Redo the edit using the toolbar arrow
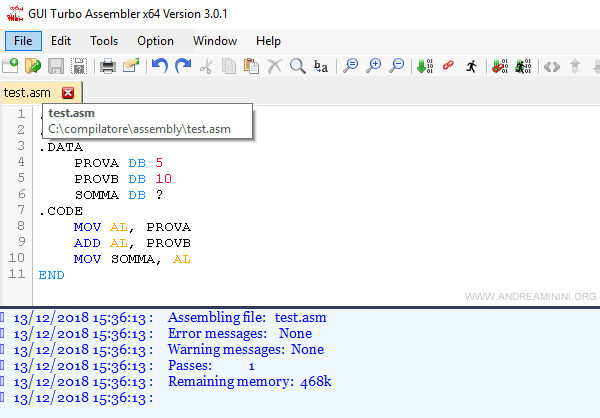The image size is (600, 418). 182,66
